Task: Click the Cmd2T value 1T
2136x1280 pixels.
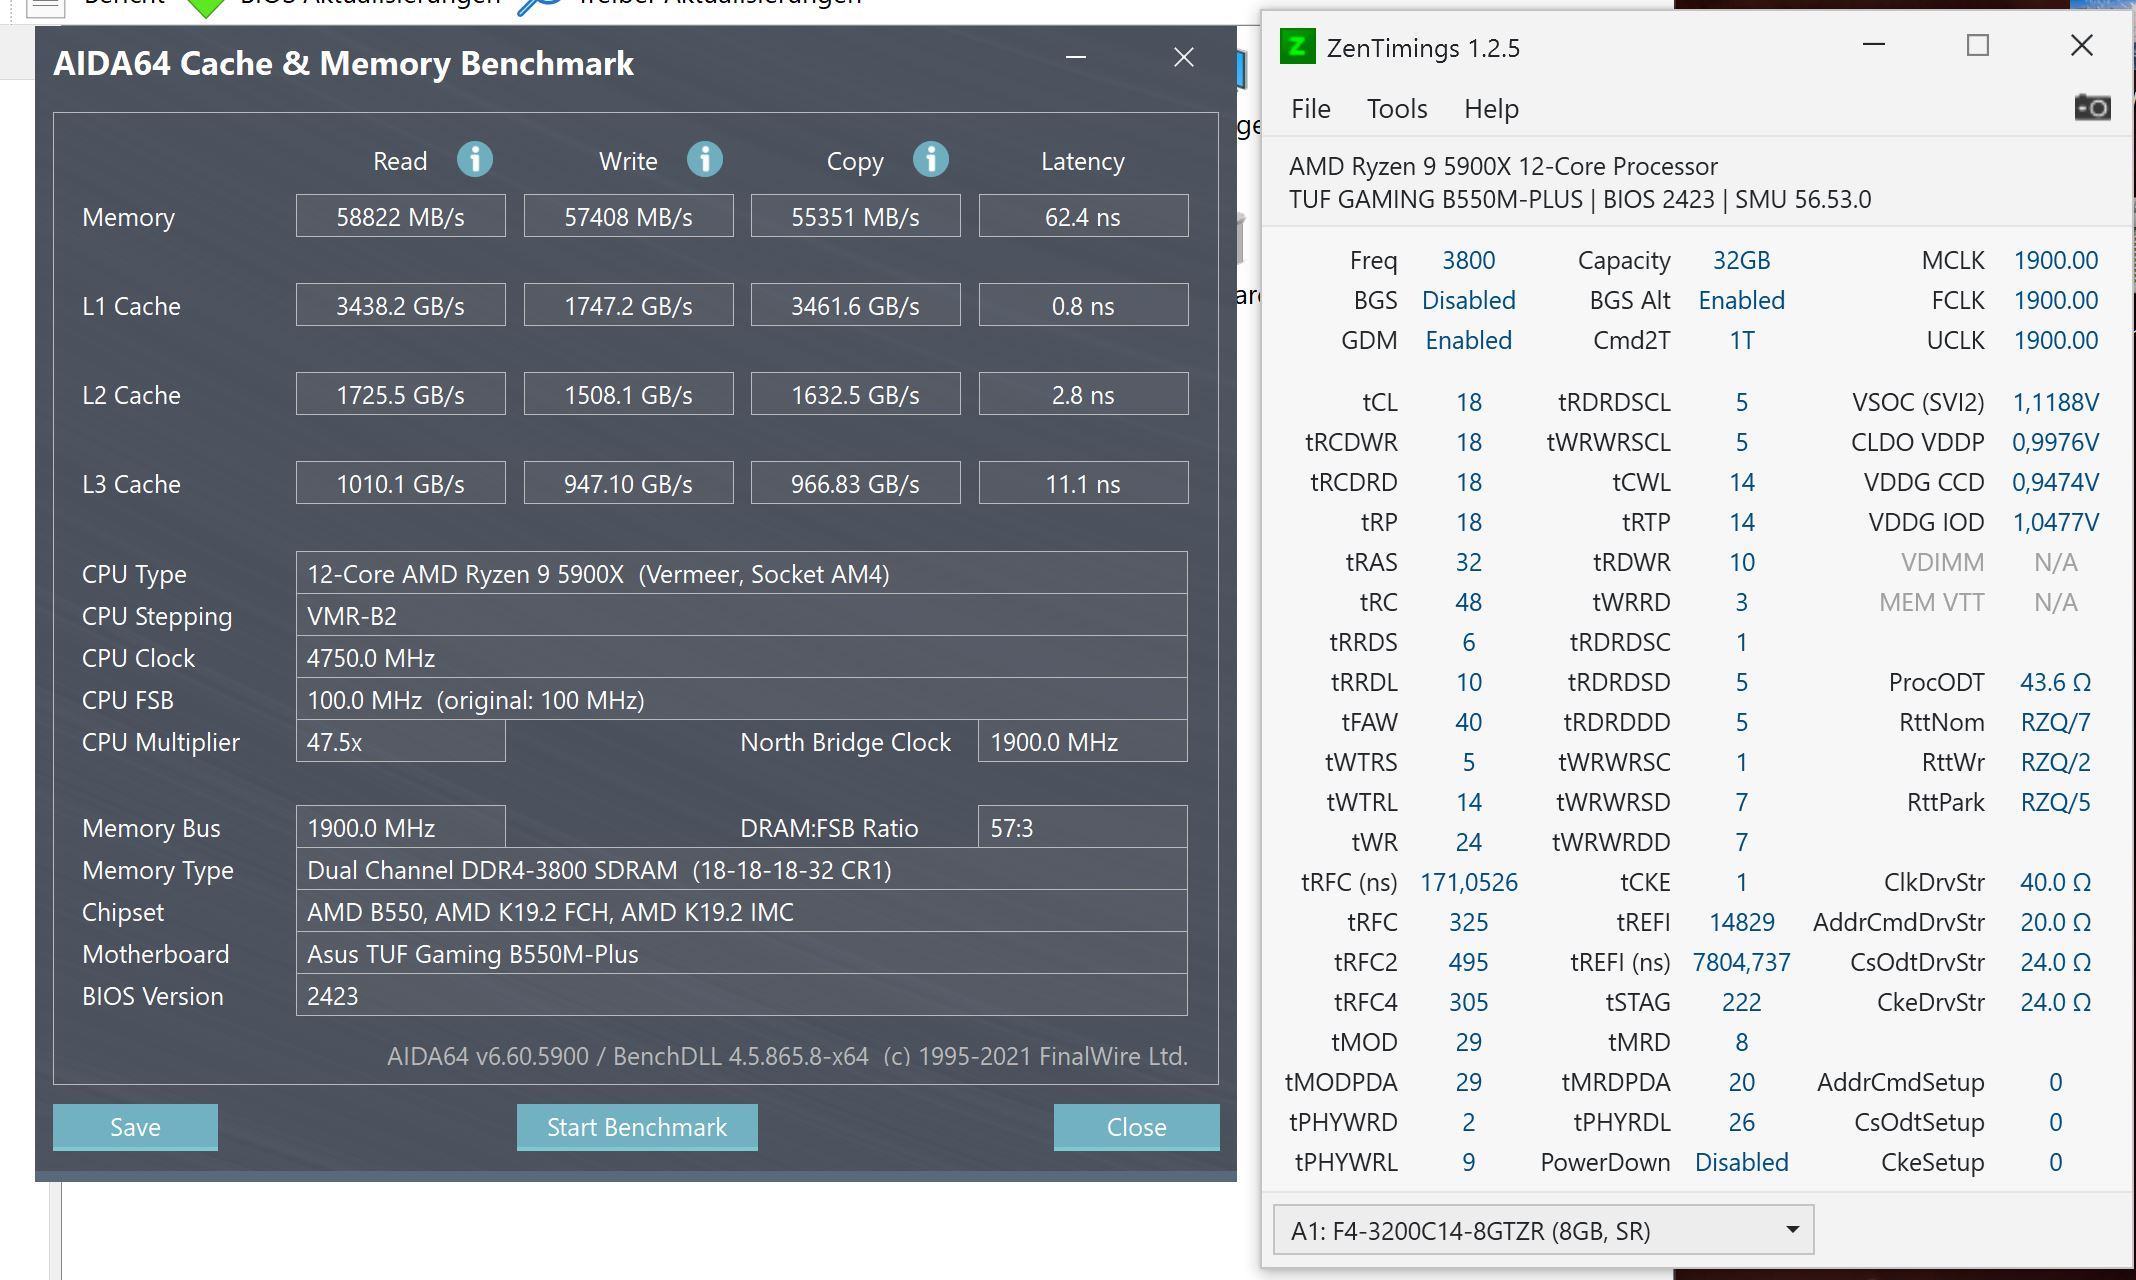Action: pyautogui.click(x=1741, y=340)
